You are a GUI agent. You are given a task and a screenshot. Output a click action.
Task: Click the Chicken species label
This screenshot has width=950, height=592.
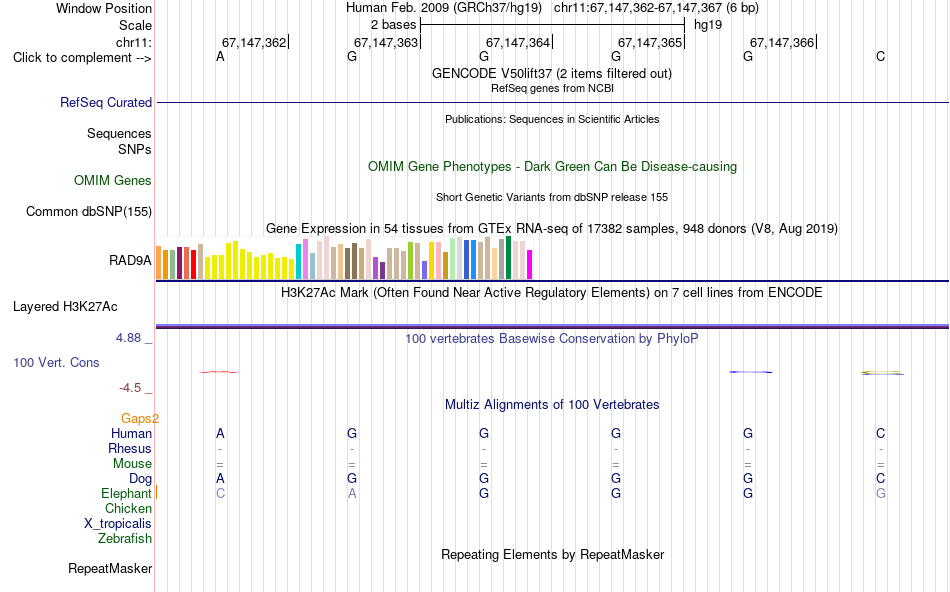(x=128, y=508)
